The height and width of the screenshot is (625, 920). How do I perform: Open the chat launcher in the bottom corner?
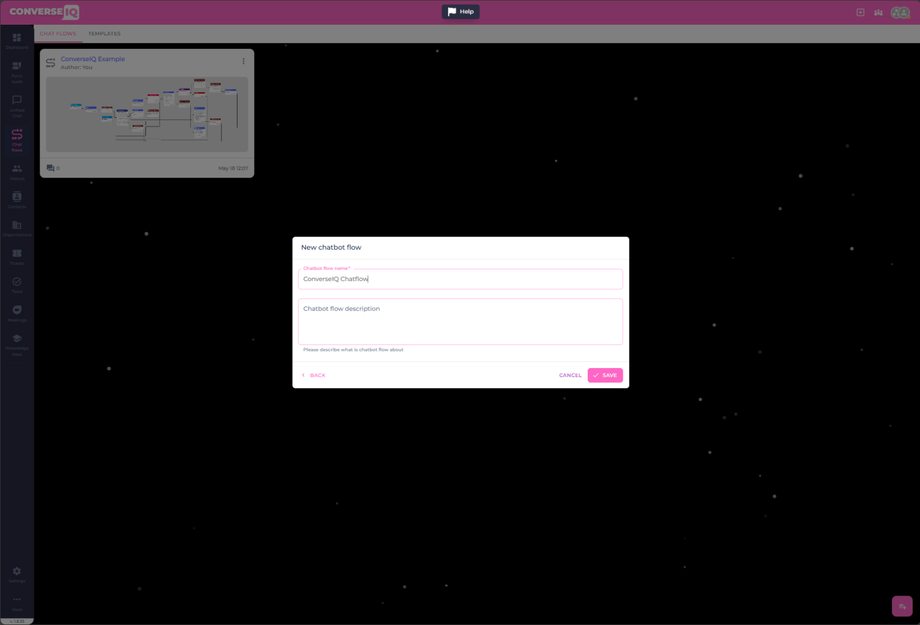[902, 606]
